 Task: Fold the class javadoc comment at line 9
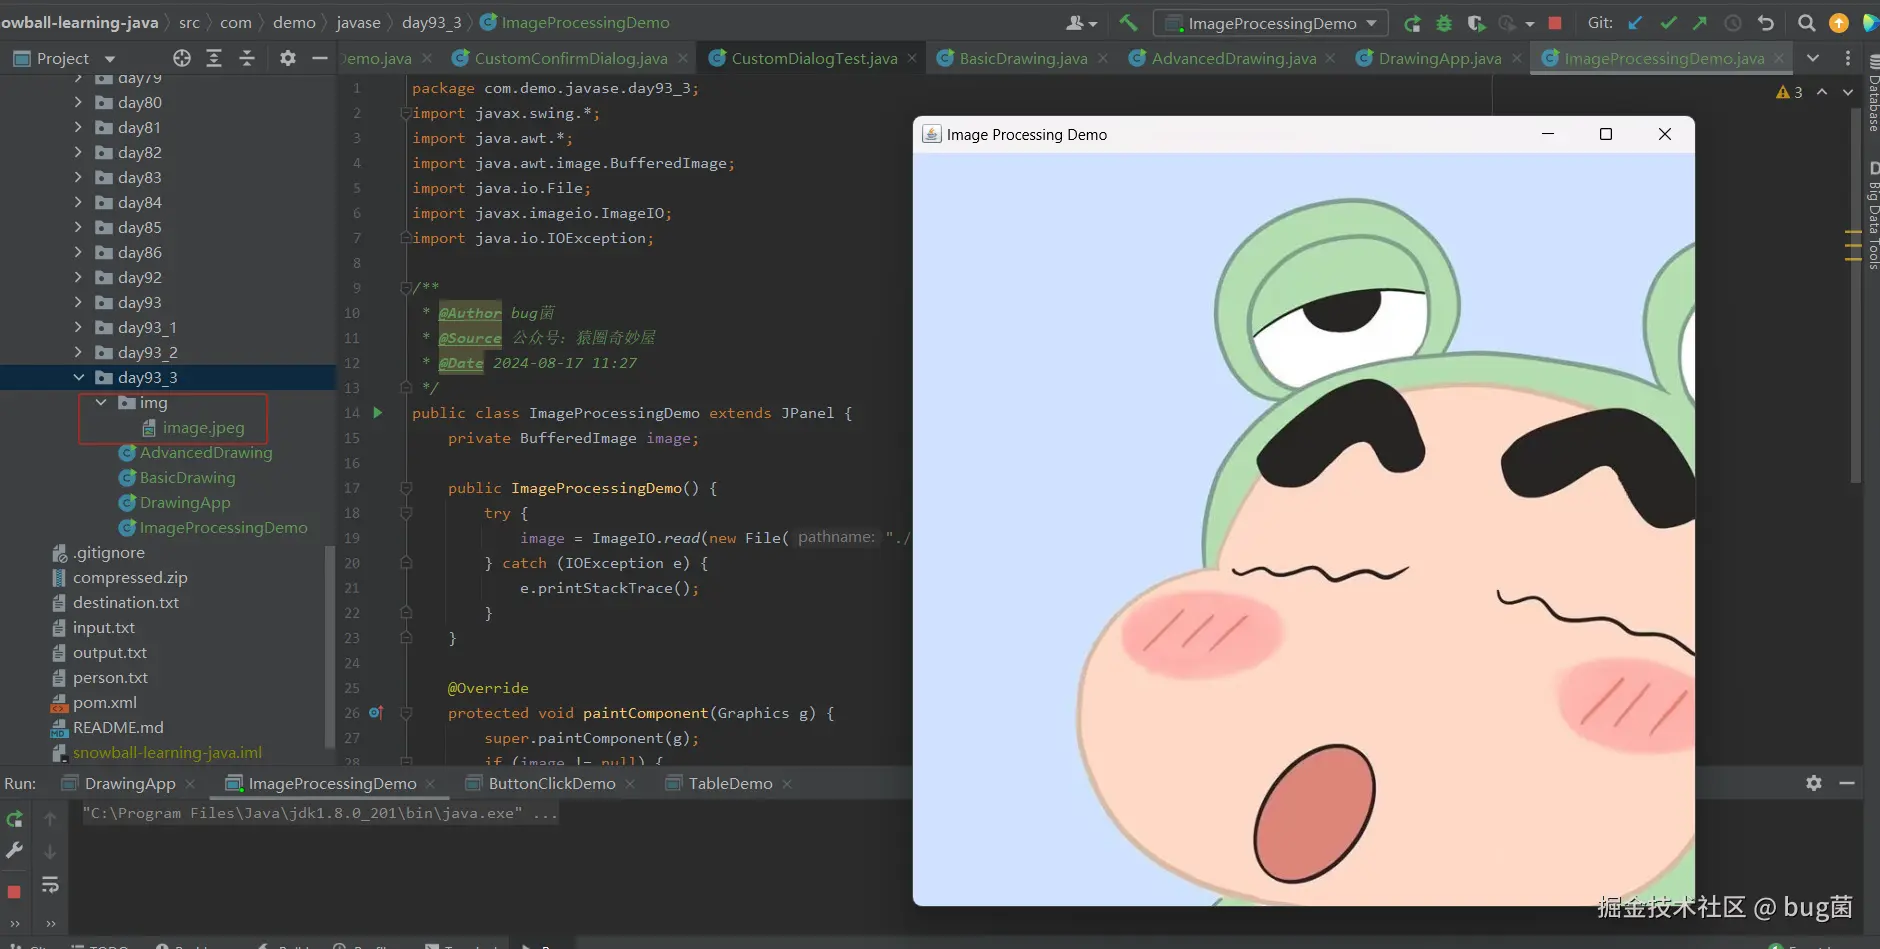click(x=406, y=288)
